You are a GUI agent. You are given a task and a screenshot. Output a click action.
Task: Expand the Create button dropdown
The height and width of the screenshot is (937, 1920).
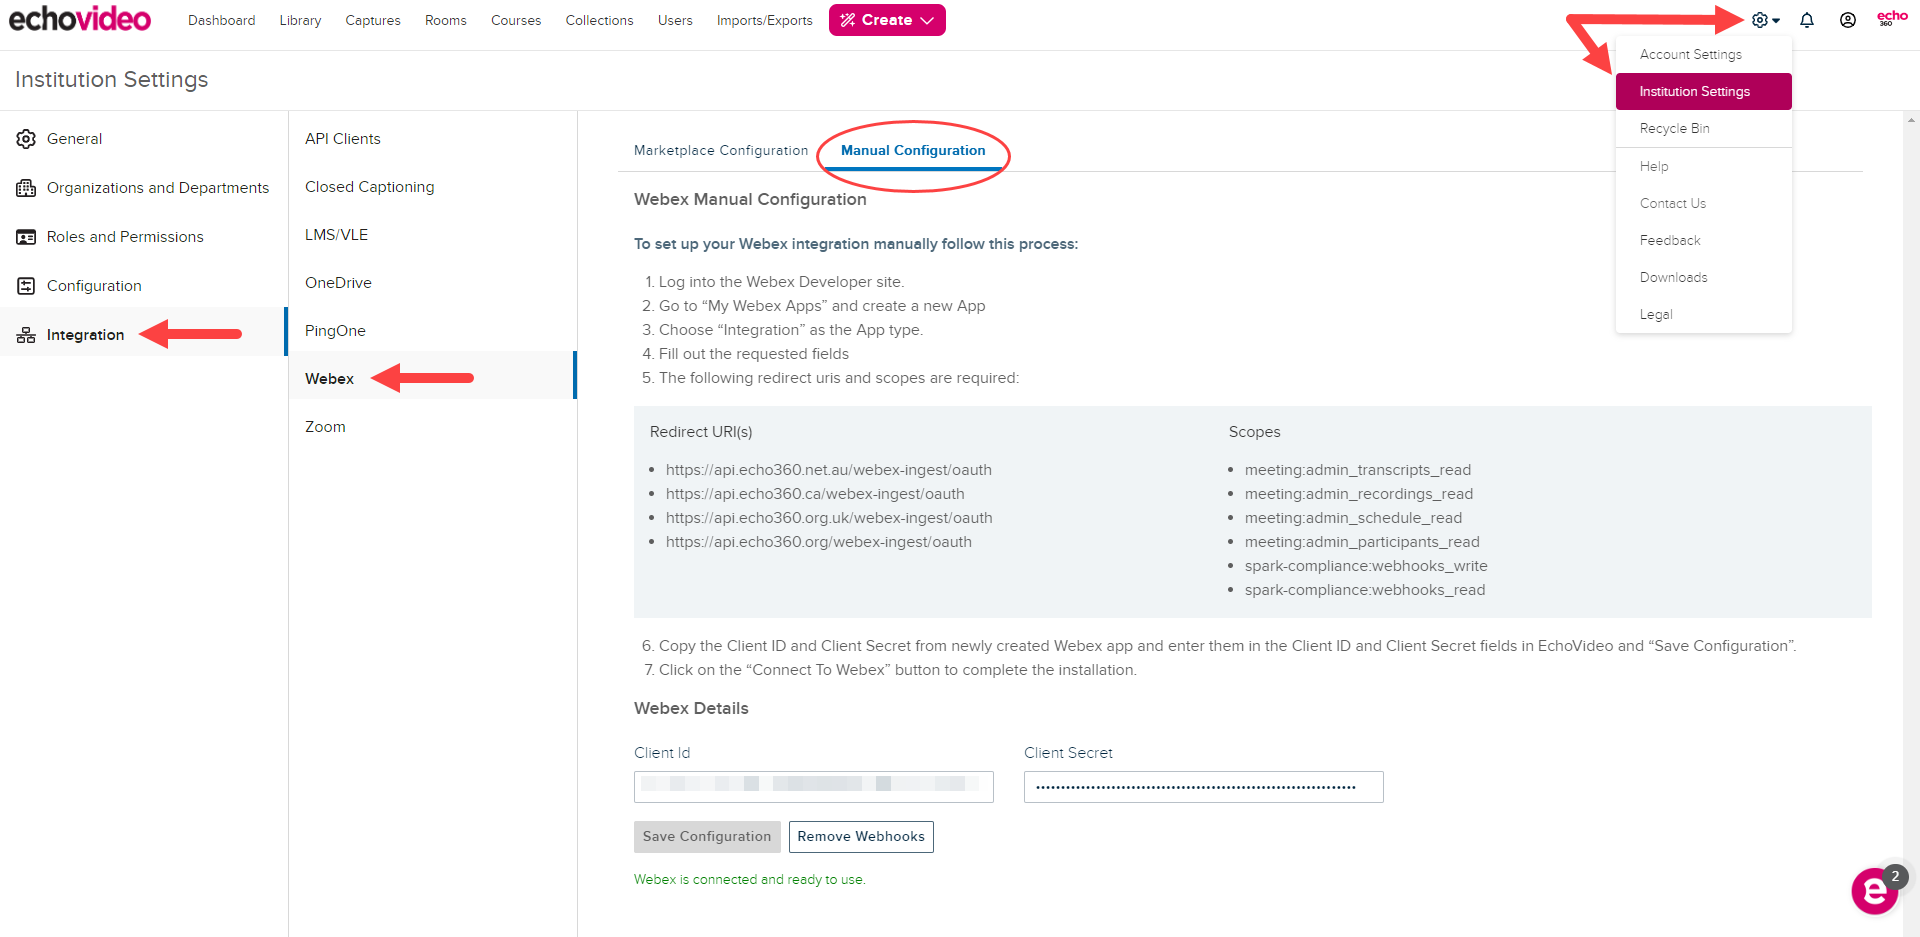(927, 20)
